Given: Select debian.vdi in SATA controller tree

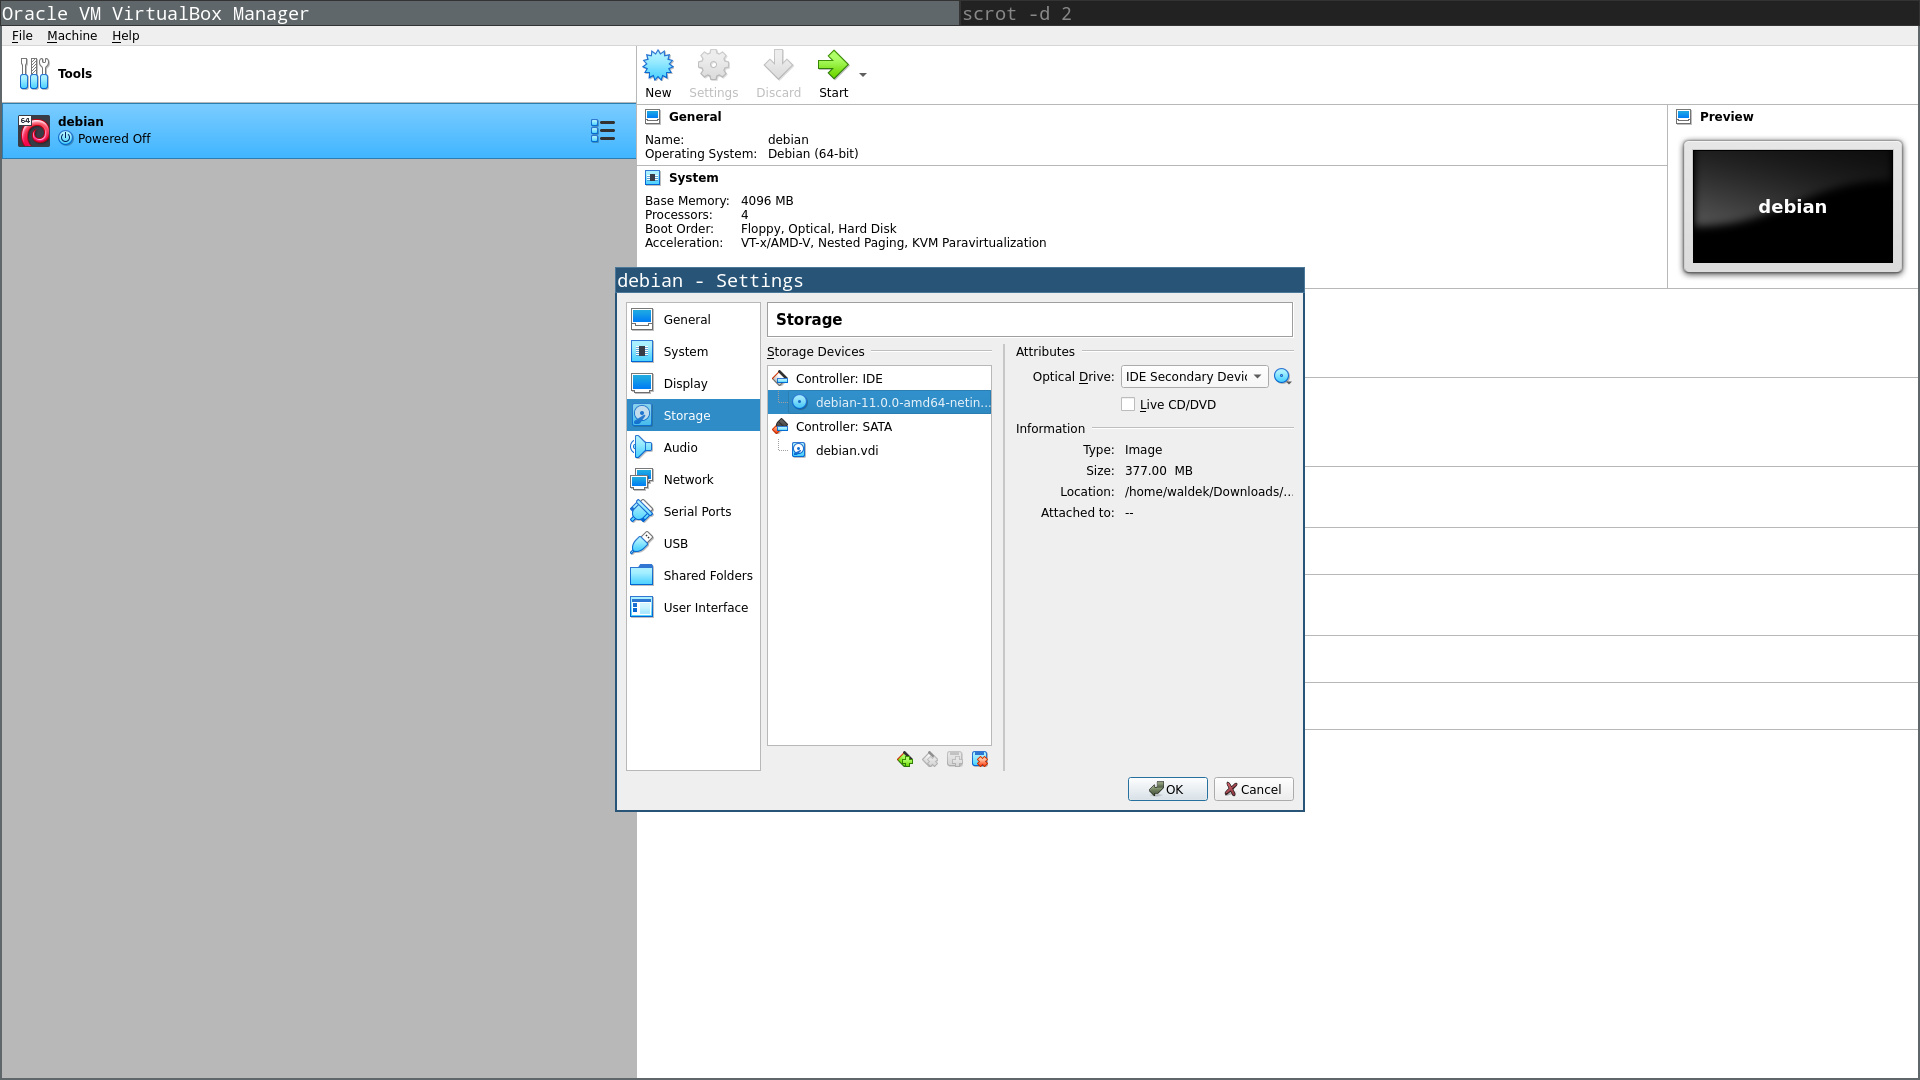Looking at the screenshot, I should click(847, 450).
